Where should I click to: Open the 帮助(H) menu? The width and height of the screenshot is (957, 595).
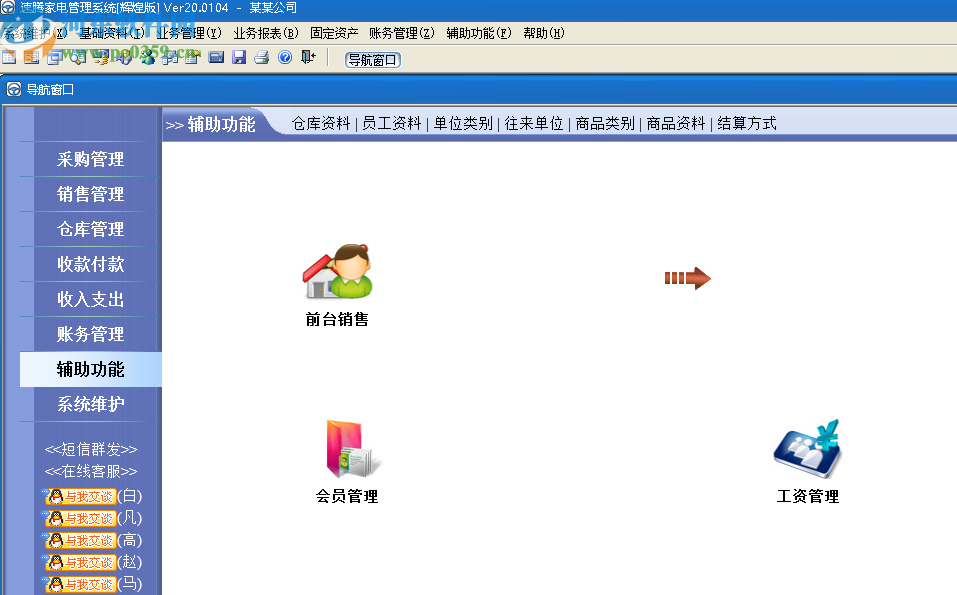click(x=544, y=33)
